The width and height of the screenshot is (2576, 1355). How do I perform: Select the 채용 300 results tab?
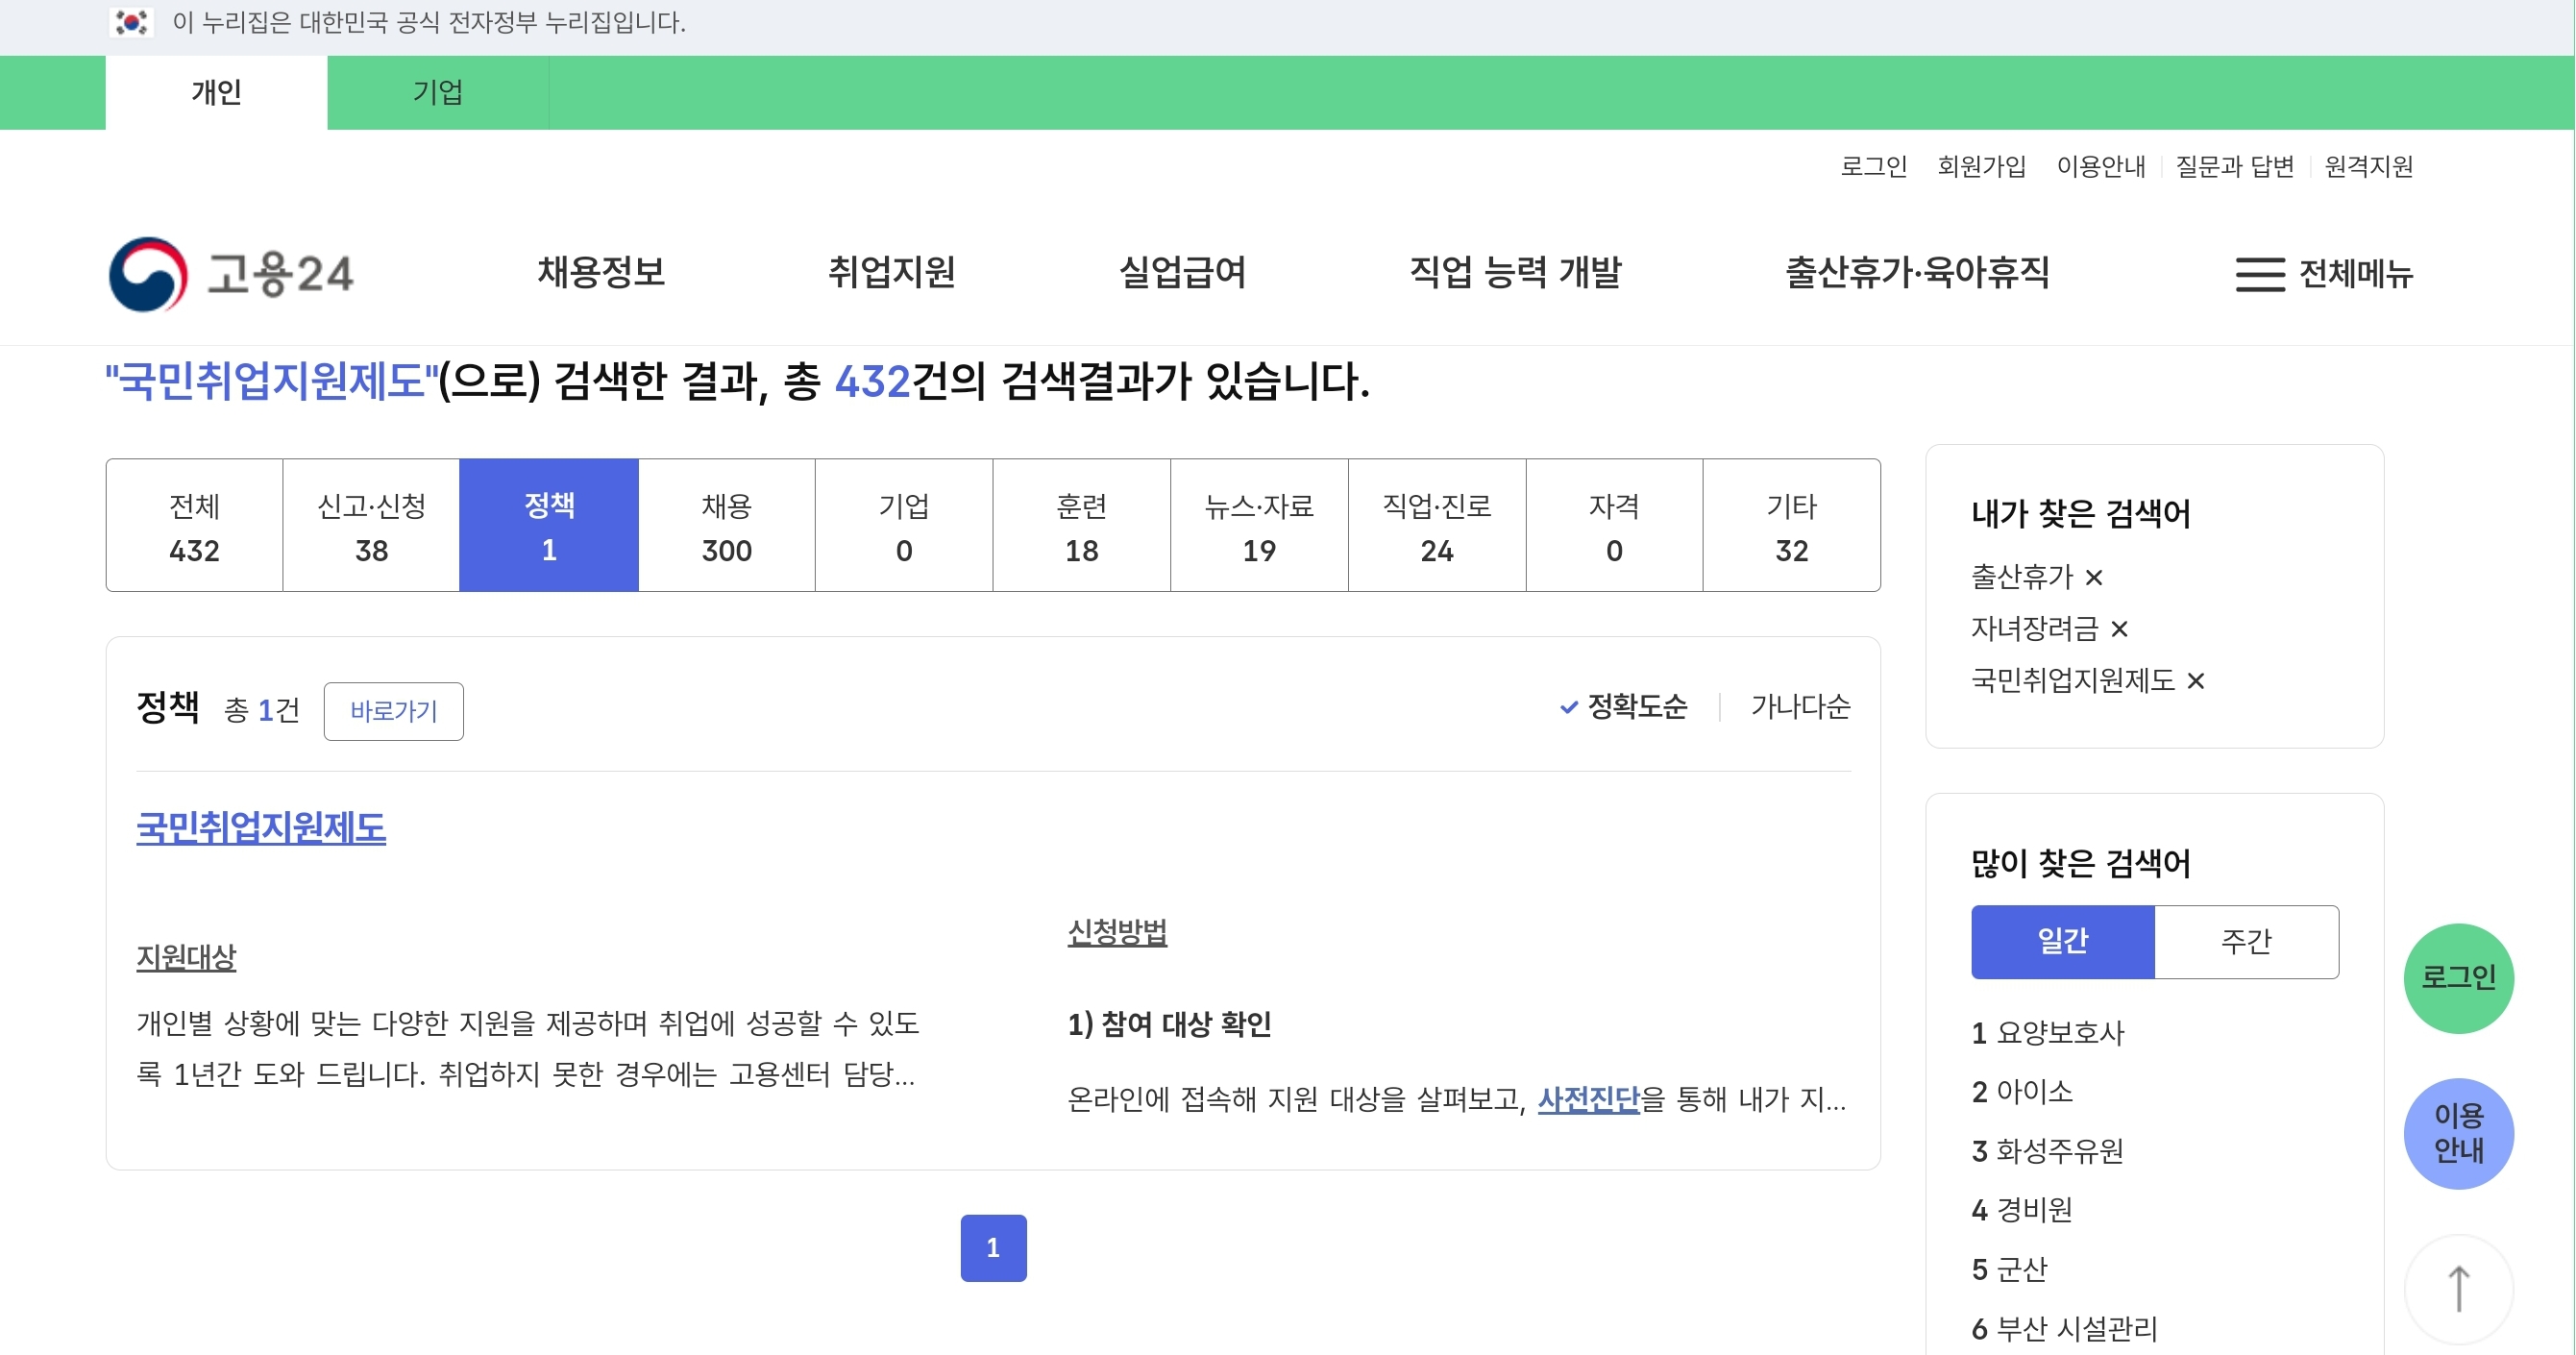tap(726, 526)
